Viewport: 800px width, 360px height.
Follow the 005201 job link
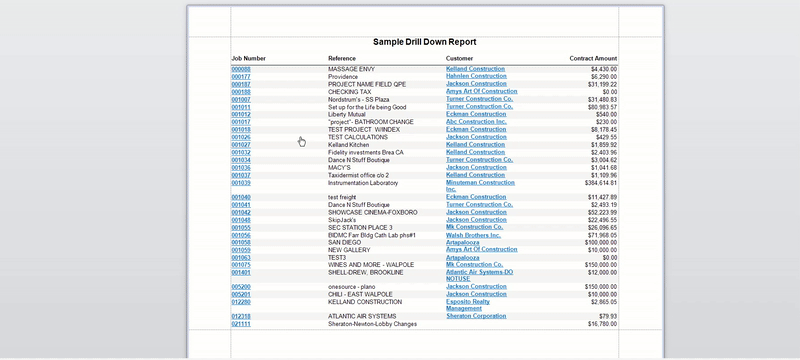(x=241, y=295)
